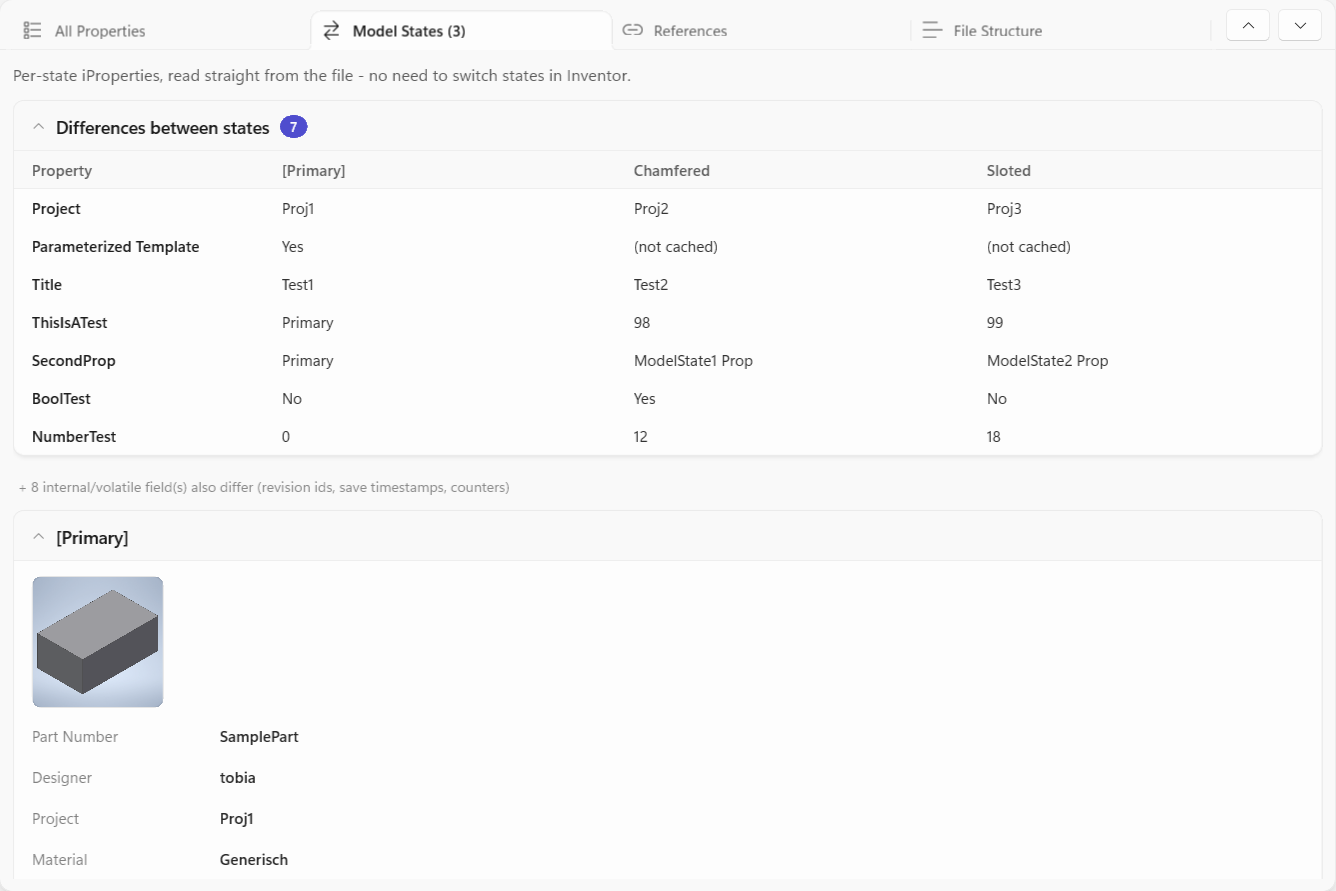Click the ModelState1 Prop value
The width and height of the screenshot is (1336, 891).
693,361
